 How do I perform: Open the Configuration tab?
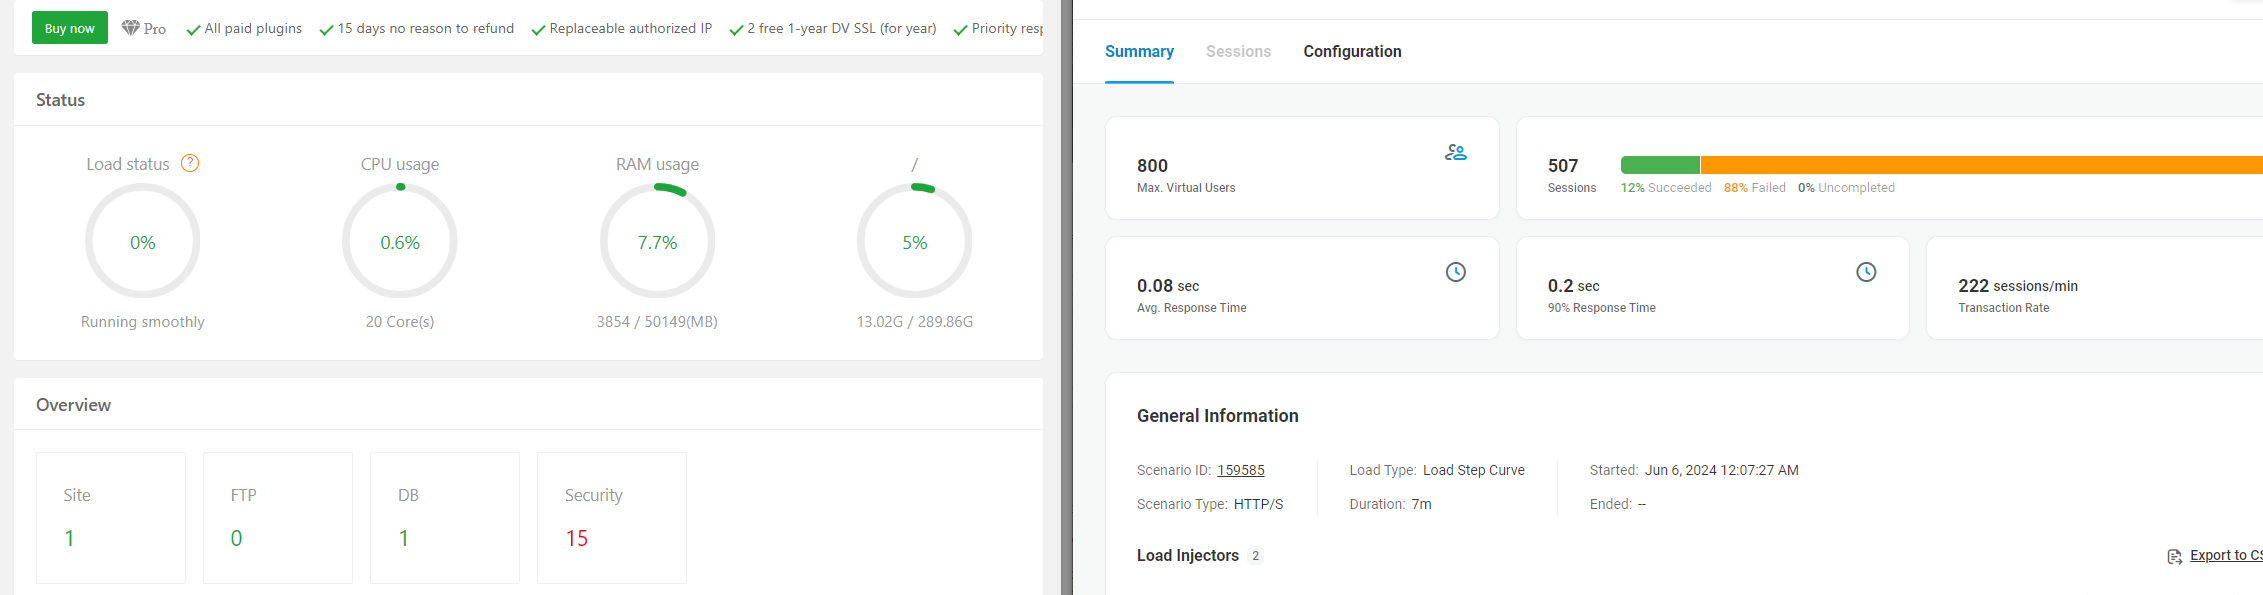[1352, 51]
